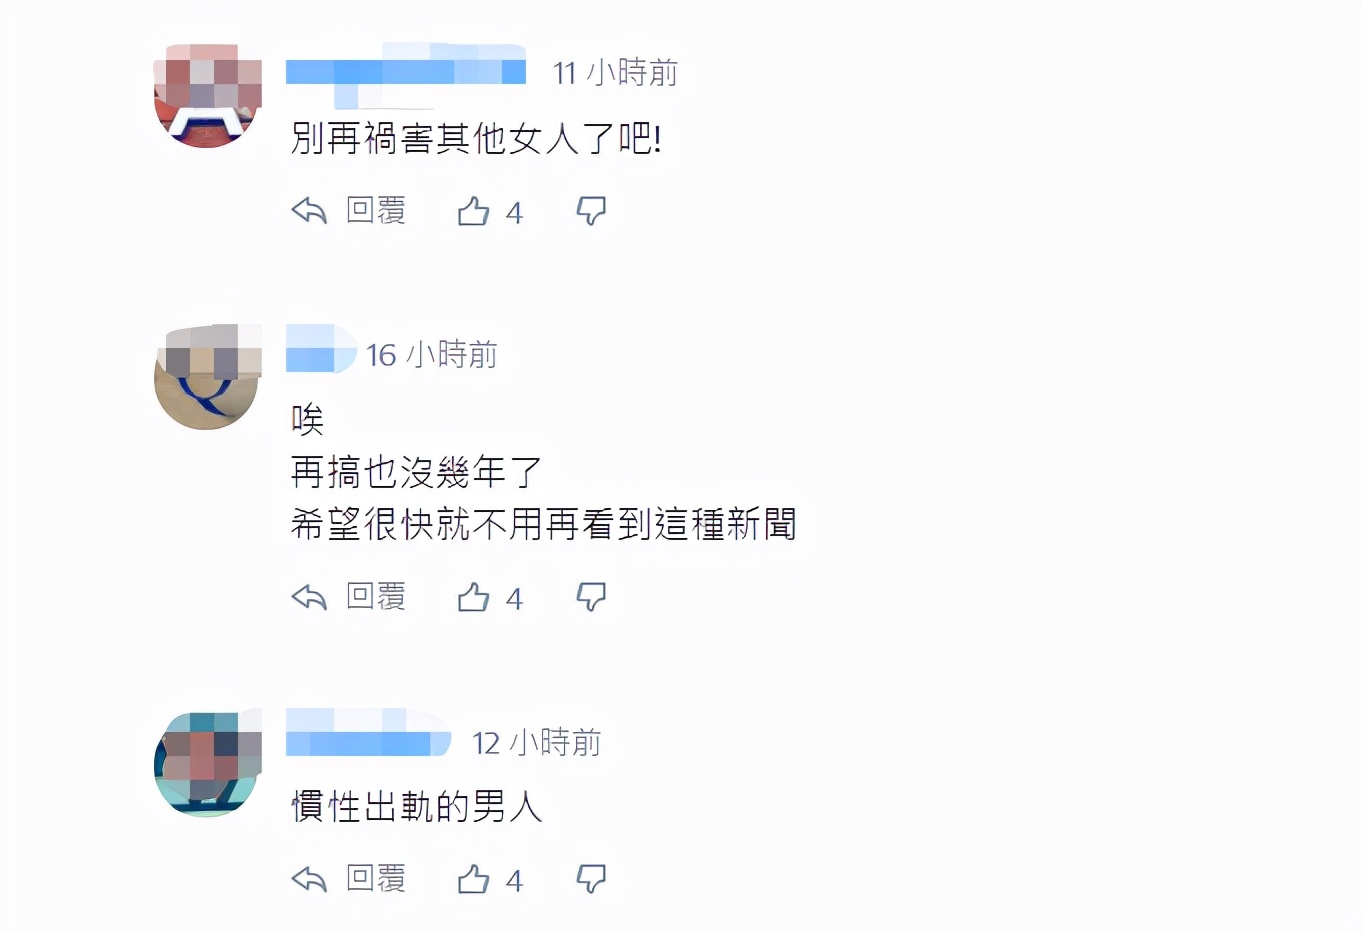Dislike the comment 再搞也沒幾年了

click(591, 597)
